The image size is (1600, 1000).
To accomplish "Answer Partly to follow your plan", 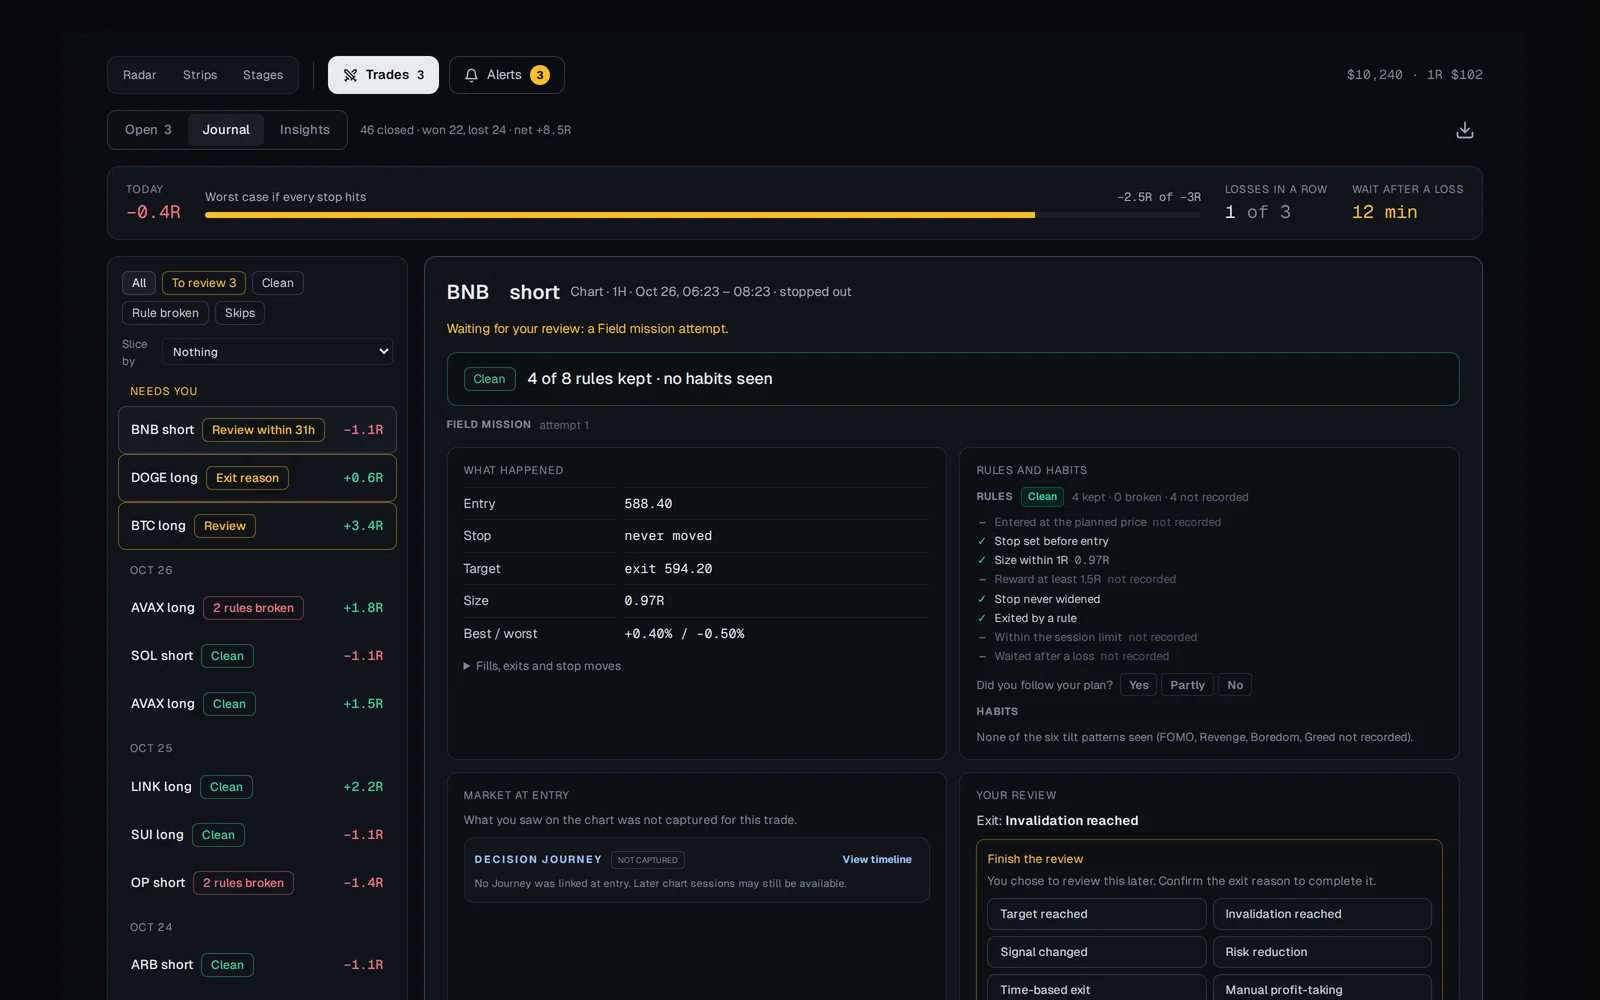I will pyautogui.click(x=1187, y=685).
